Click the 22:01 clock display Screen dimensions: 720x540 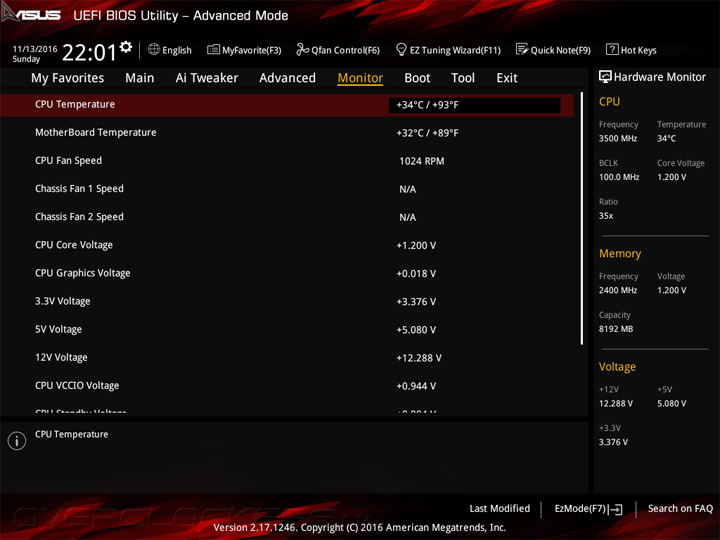point(89,52)
